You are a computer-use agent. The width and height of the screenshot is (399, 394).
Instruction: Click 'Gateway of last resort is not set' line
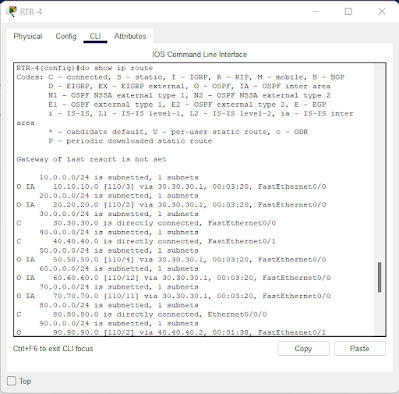[91, 159]
